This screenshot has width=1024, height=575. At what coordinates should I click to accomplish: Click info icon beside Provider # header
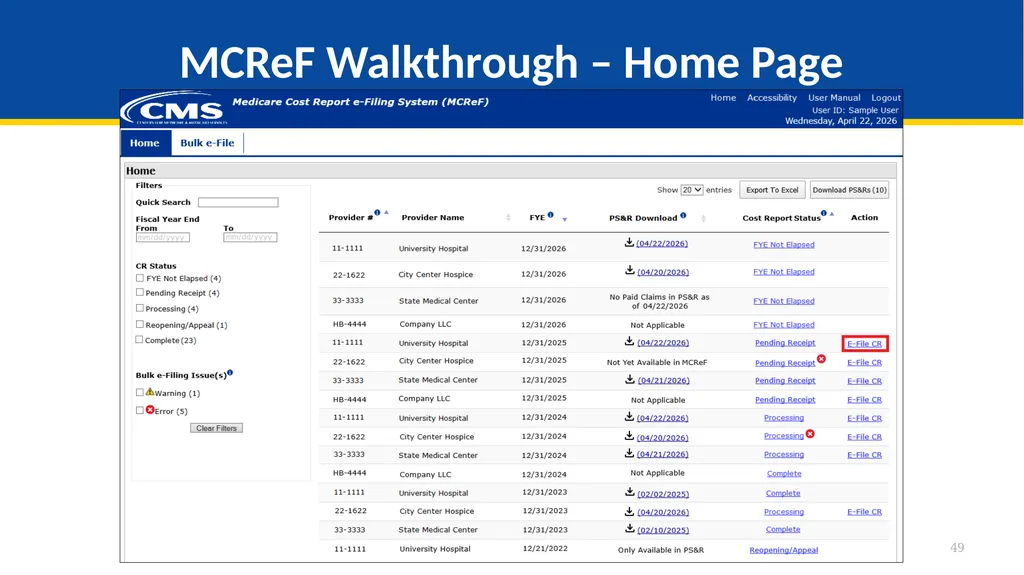click(x=377, y=213)
